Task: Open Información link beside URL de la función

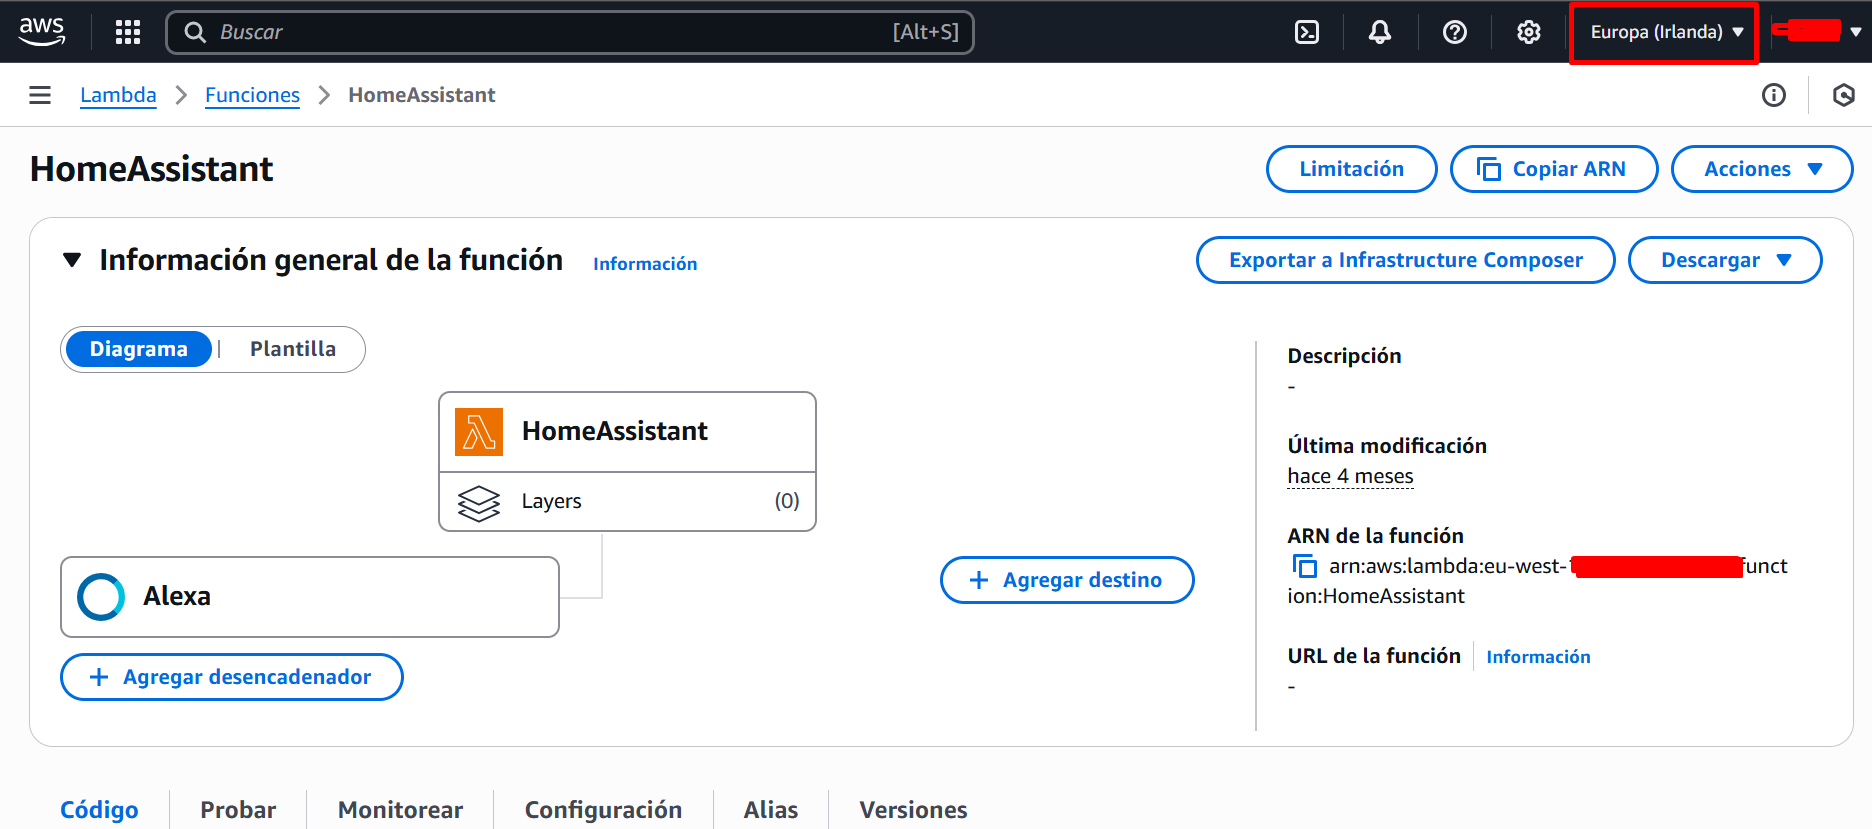Action: [1538, 657]
